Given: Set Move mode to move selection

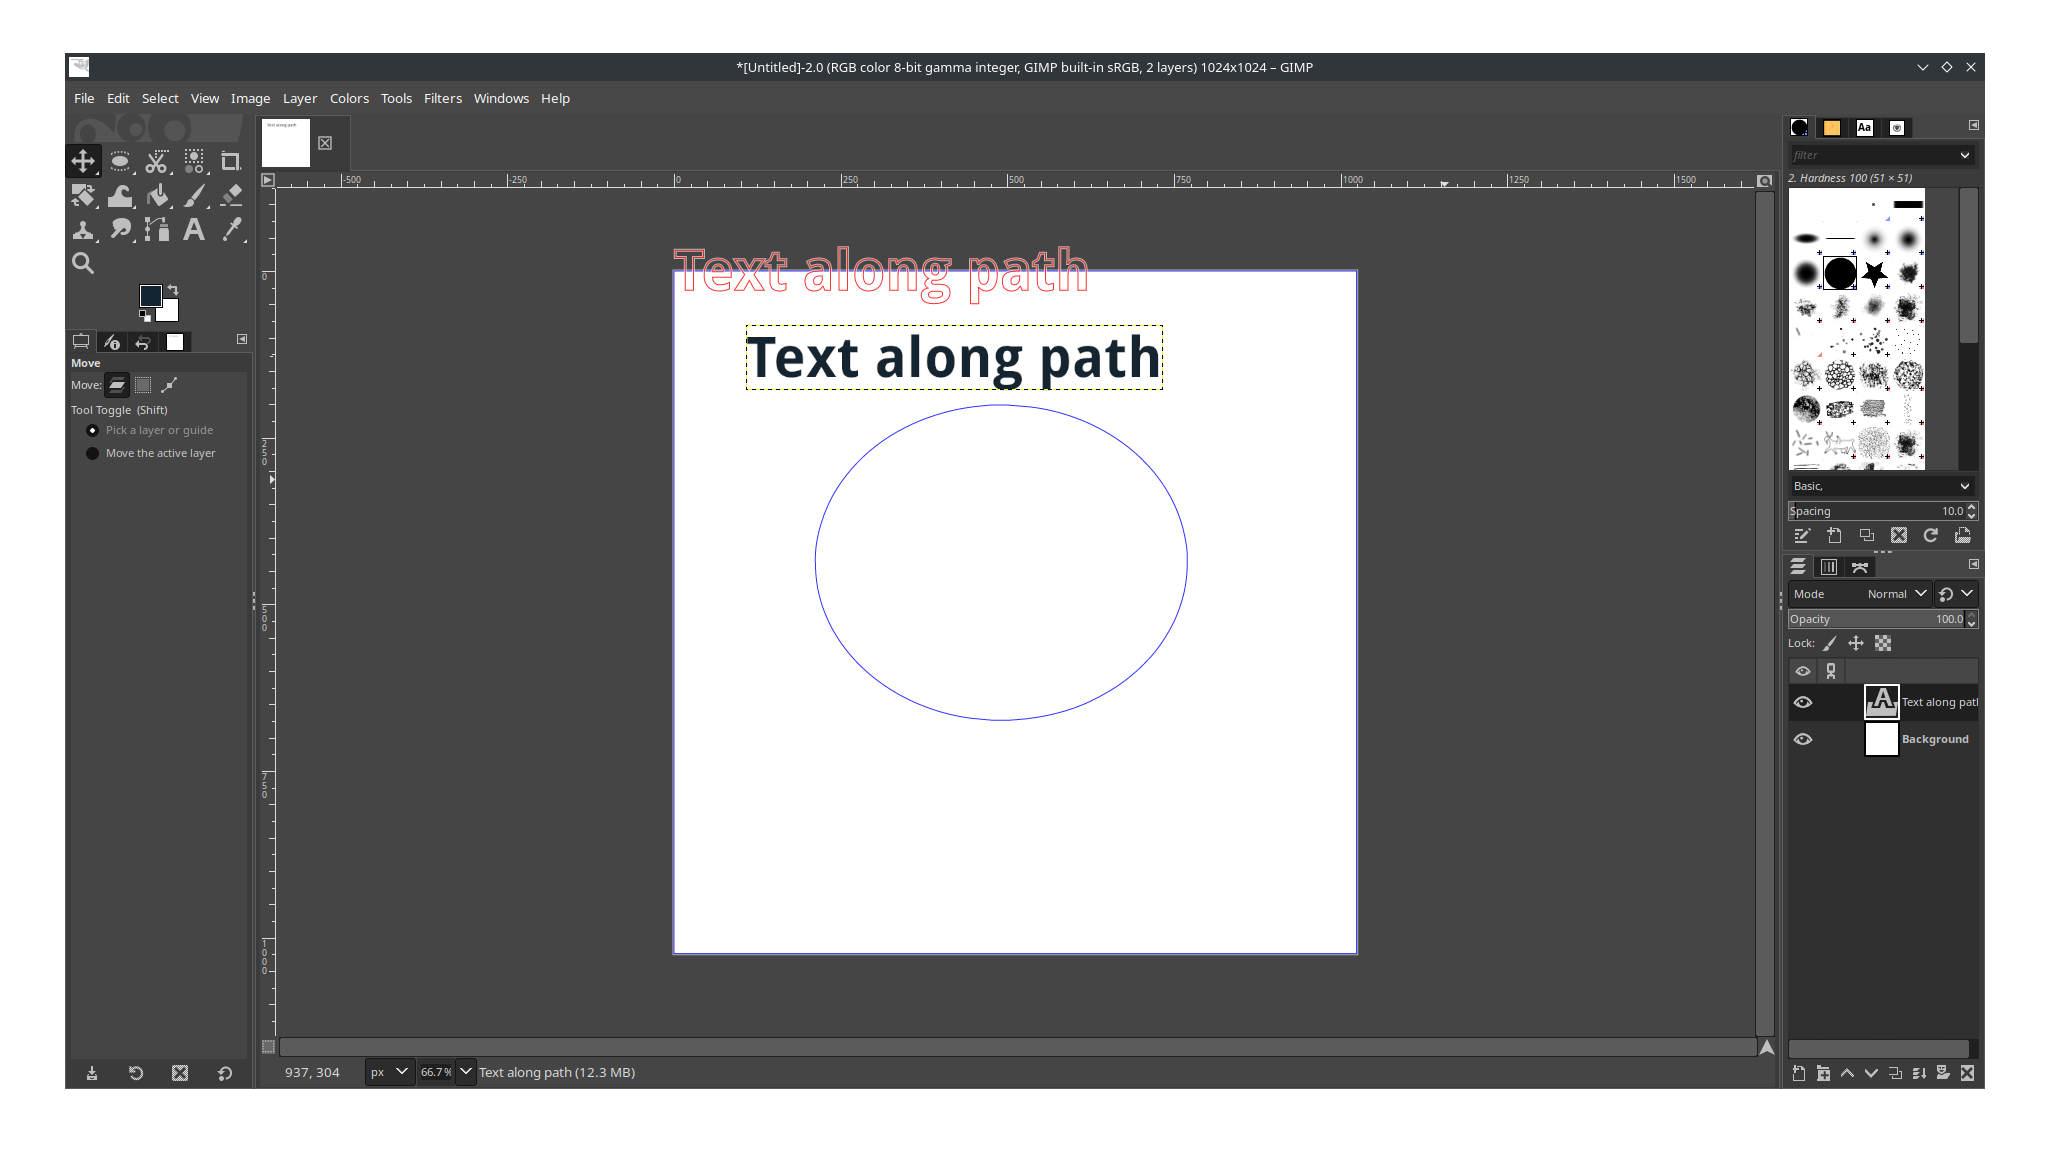Looking at the screenshot, I should 143,385.
